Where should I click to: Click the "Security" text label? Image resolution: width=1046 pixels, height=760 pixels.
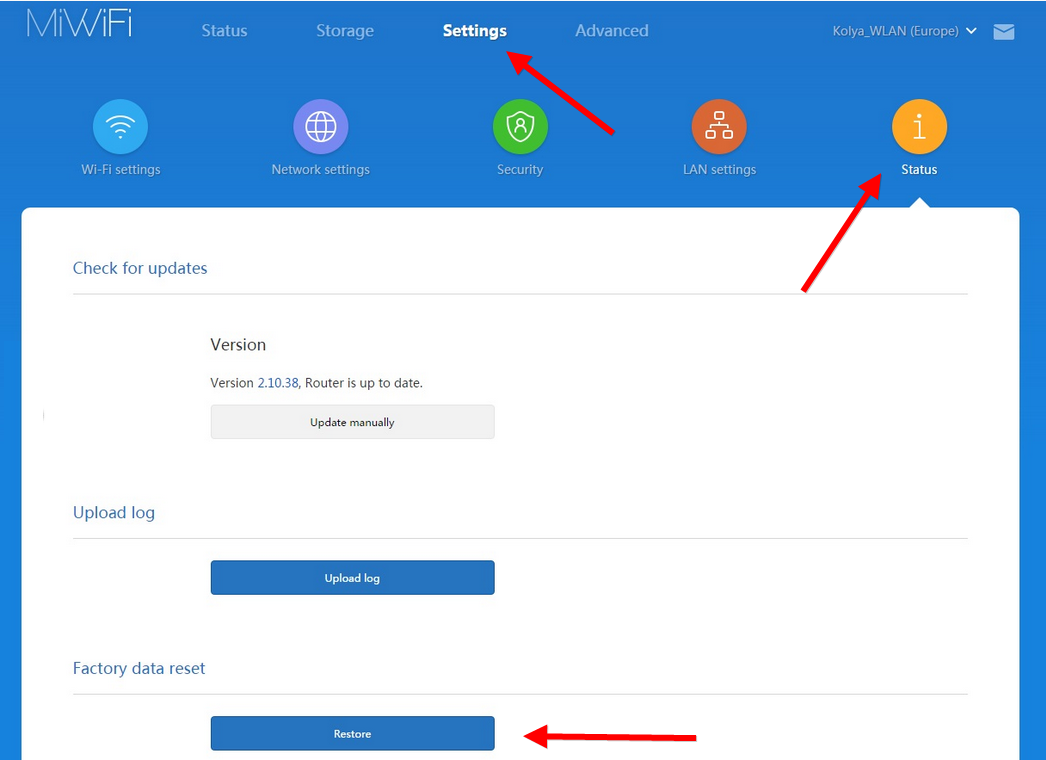(520, 170)
